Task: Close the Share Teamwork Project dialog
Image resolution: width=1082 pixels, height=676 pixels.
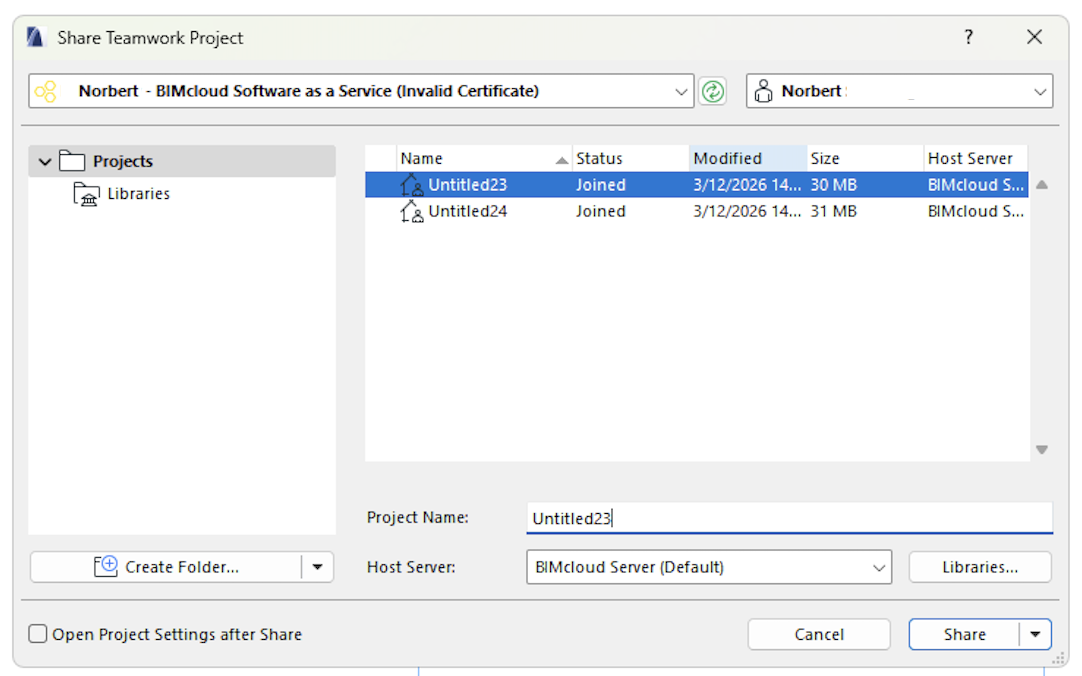Action: (x=1034, y=37)
